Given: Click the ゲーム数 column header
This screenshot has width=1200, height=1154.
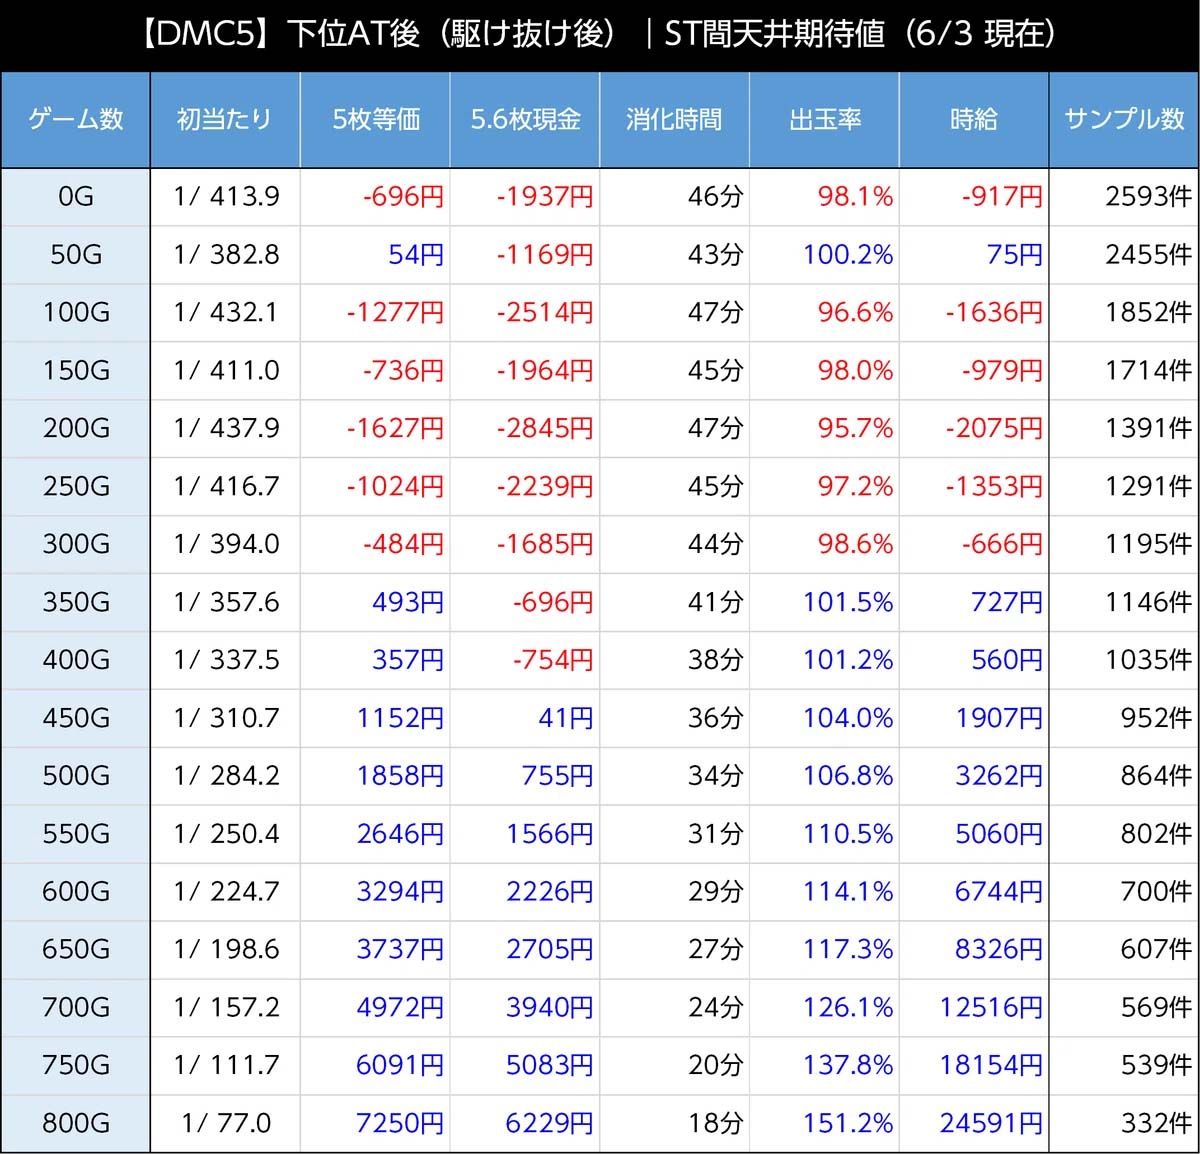Looking at the screenshot, I should pos(75,120).
